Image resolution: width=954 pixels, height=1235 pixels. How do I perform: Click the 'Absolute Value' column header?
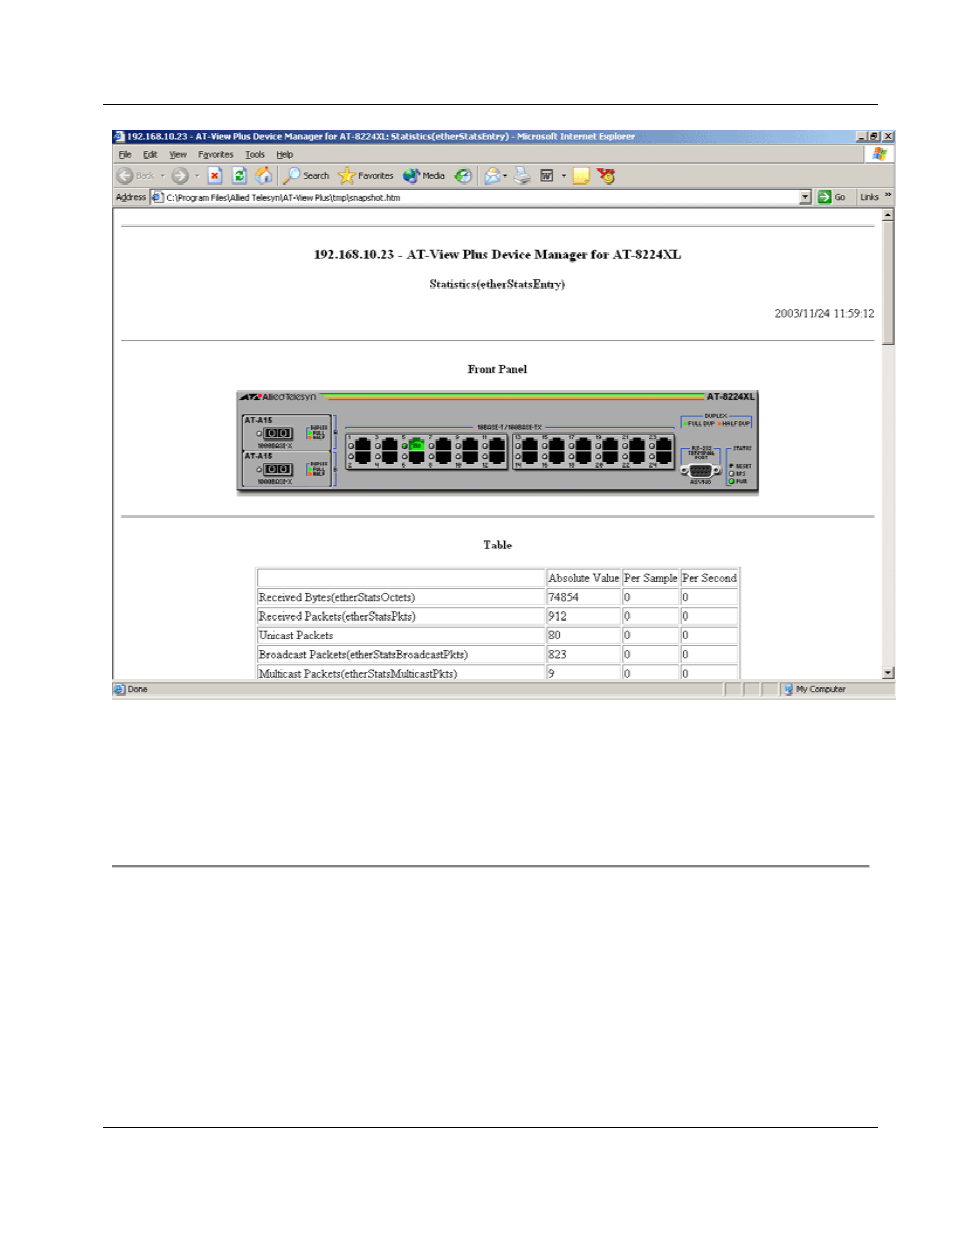(584, 578)
